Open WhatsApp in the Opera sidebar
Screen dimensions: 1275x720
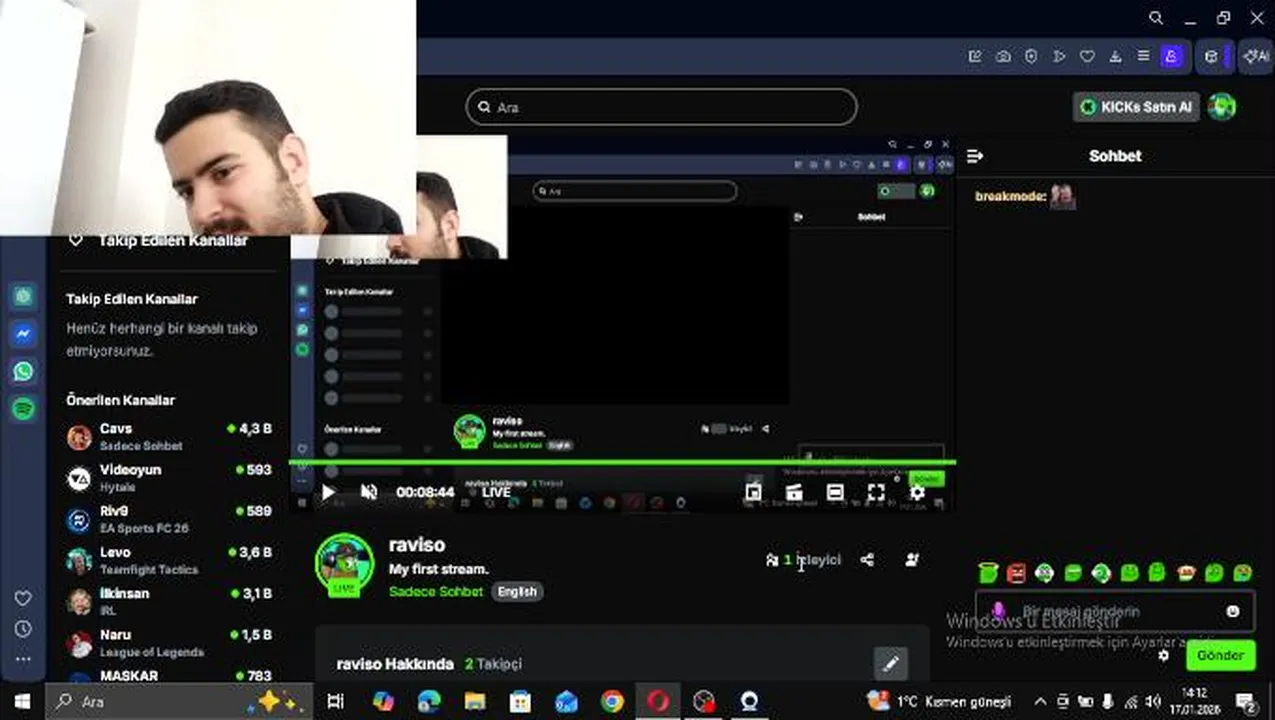23,371
